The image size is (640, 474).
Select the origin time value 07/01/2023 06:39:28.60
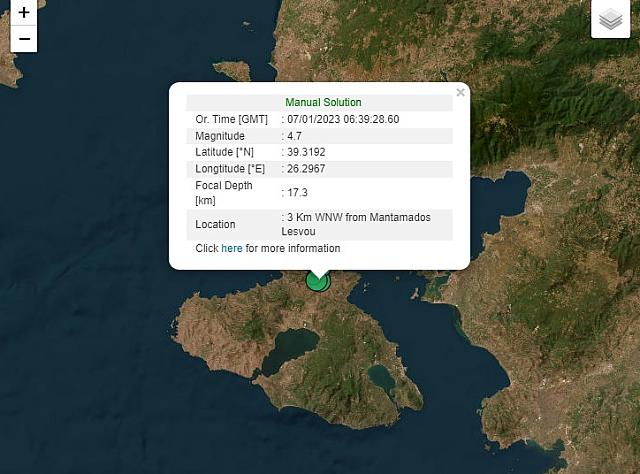(343, 119)
